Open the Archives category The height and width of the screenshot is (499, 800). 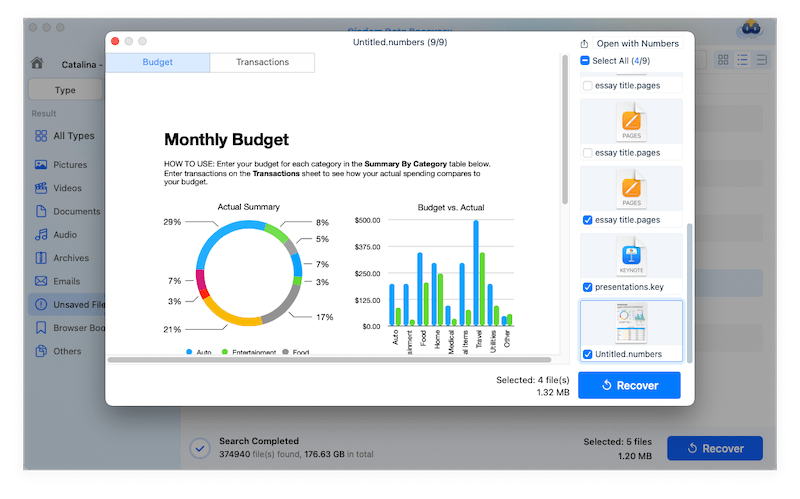click(x=41, y=258)
